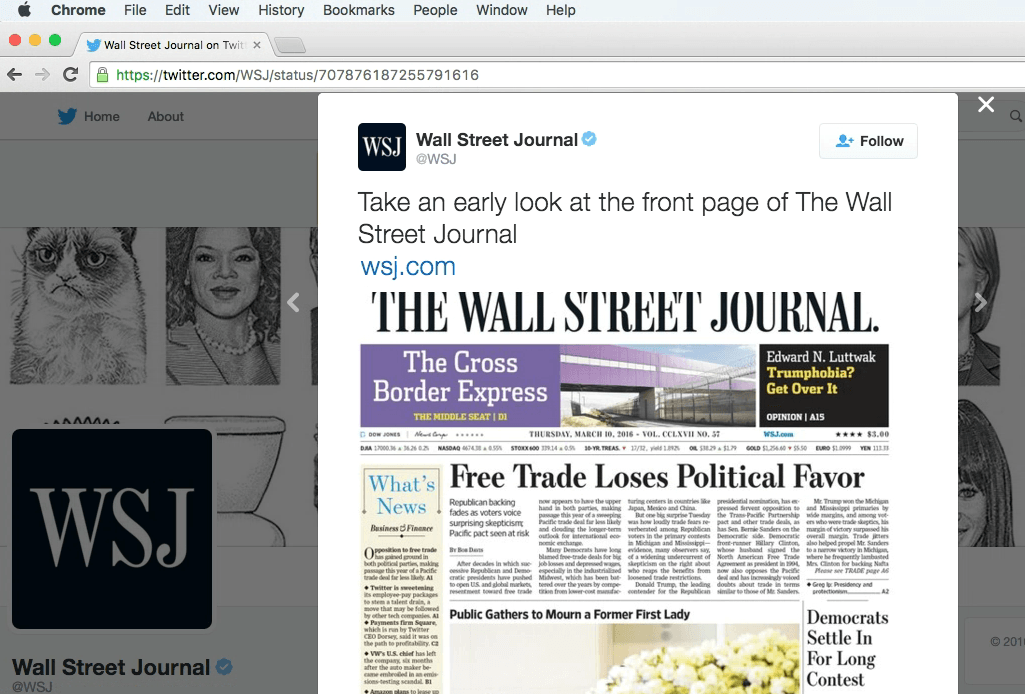
Task: Open the People menu
Action: (435, 10)
